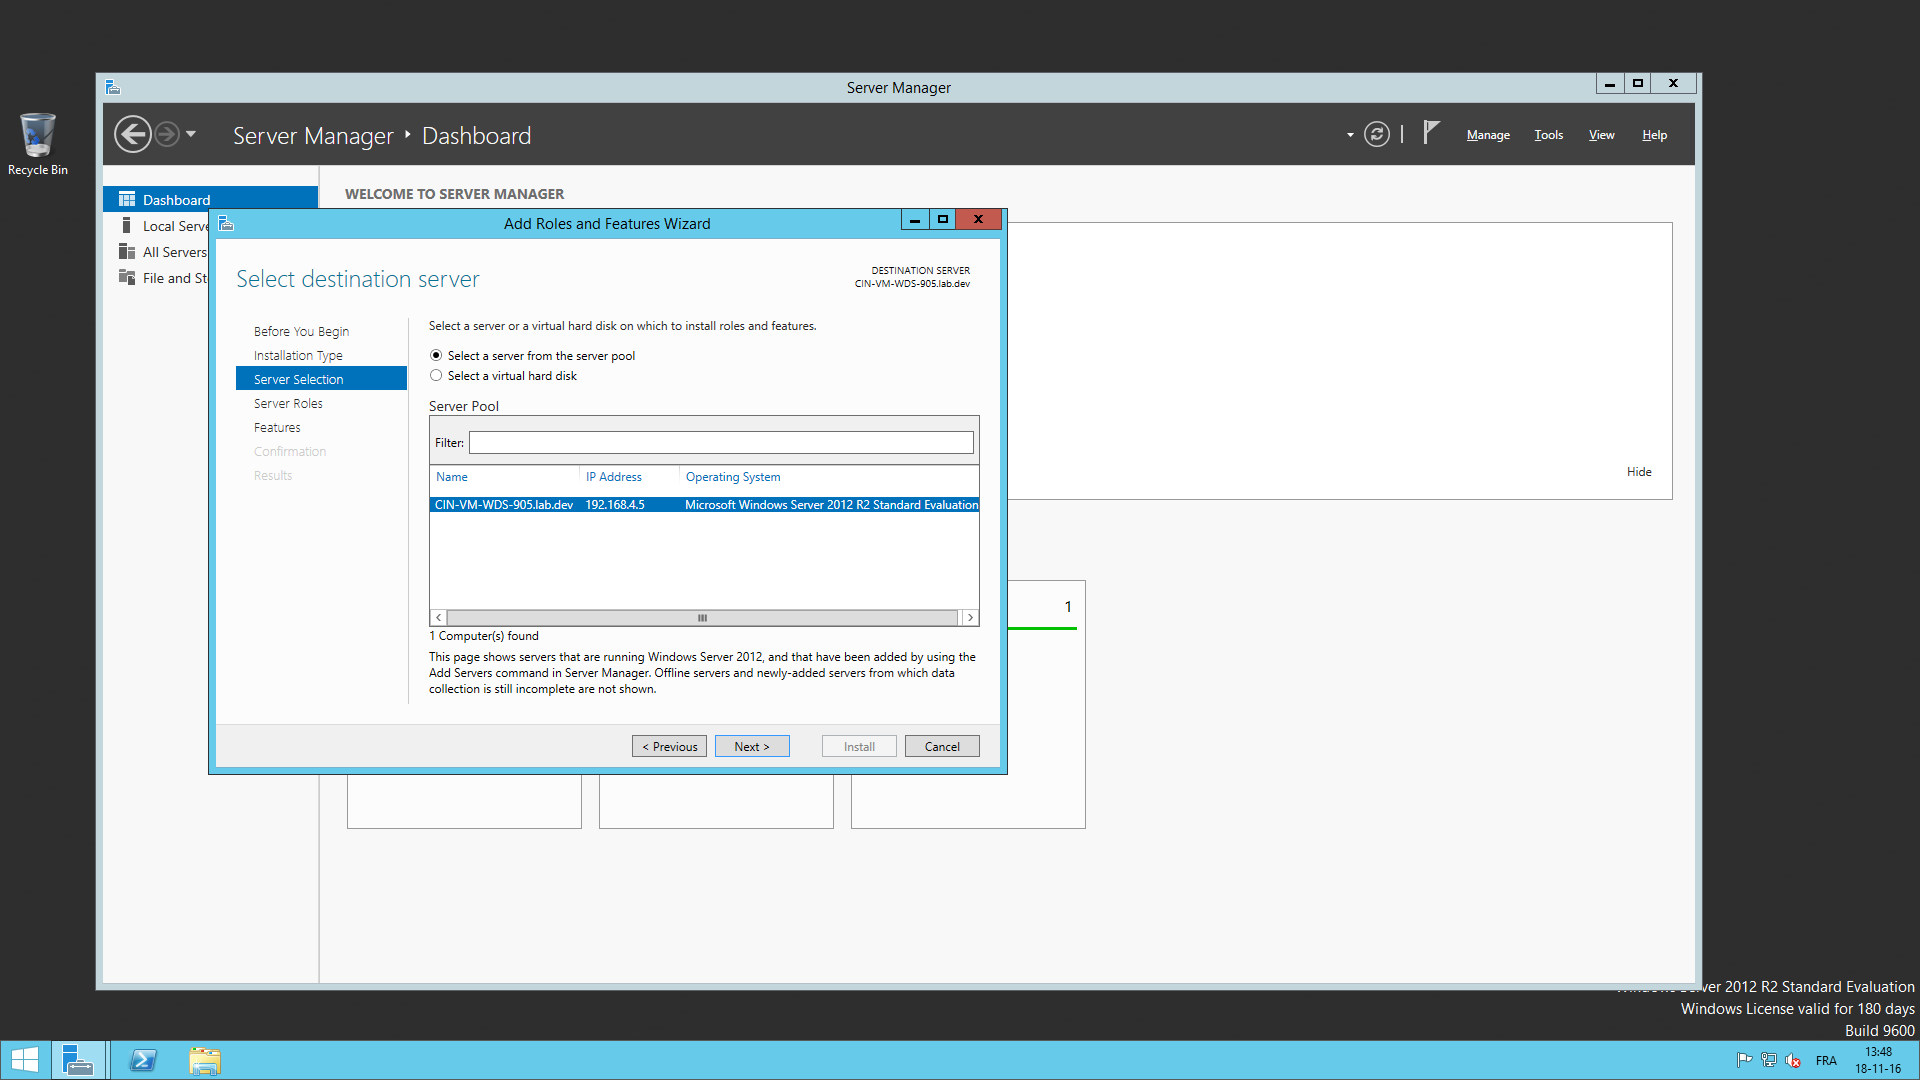The image size is (1920, 1080).
Task: Open File Explorer from the taskbar
Action: pos(204,1060)
